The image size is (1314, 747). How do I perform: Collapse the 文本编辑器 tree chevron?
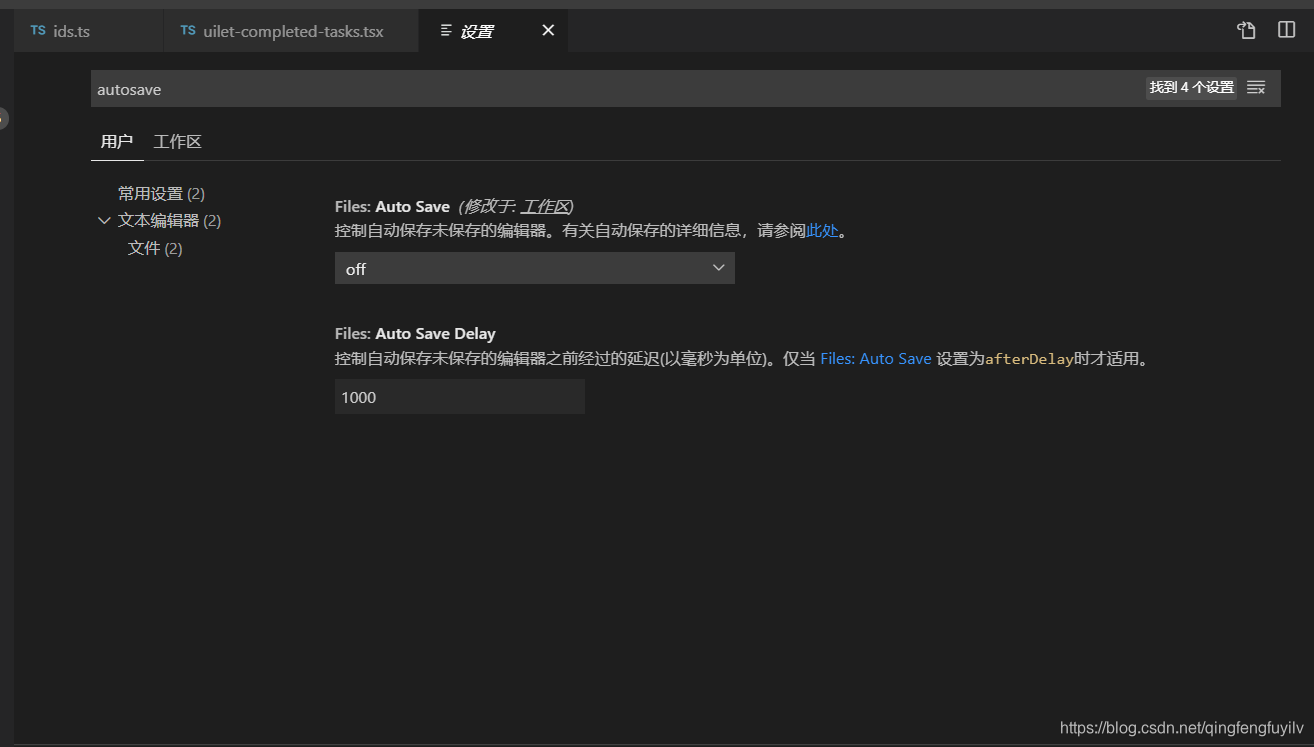tap(104, 221)
